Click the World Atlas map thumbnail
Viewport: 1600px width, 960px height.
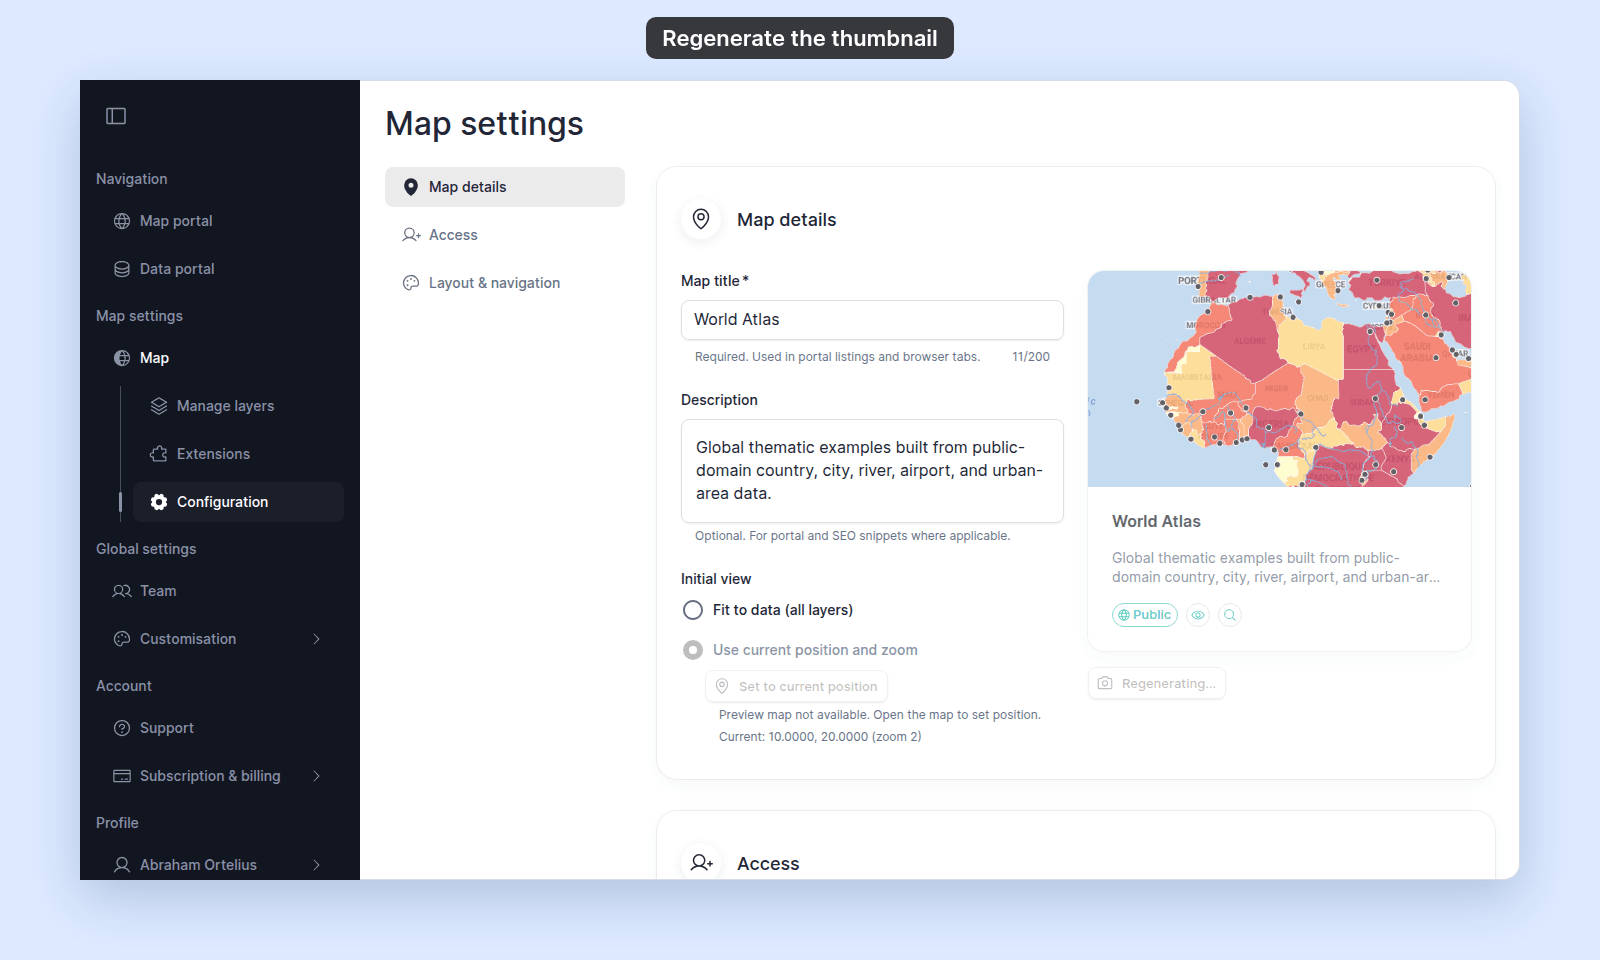(x=1279, y=379)
